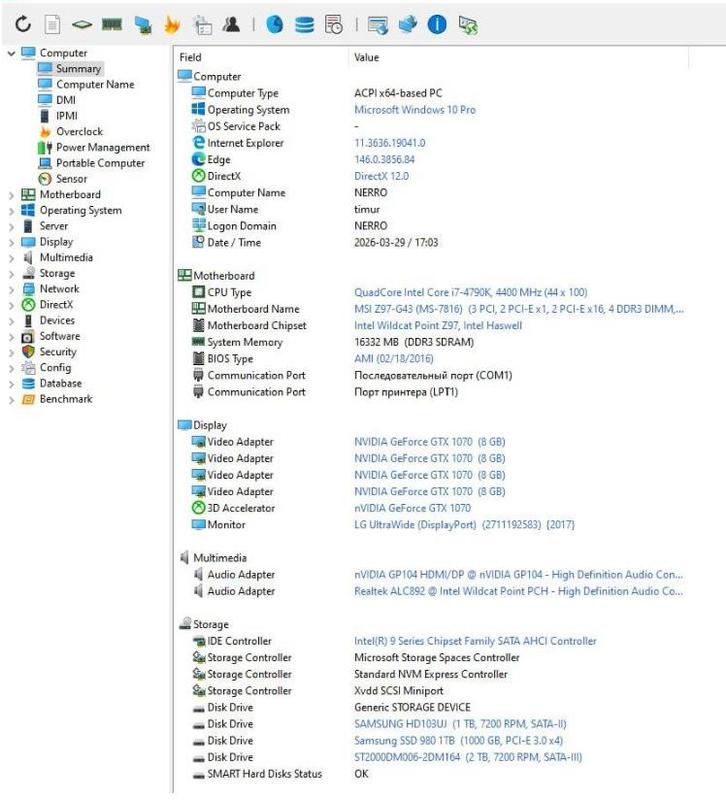Viewport: 726px width, 803px height.
Task: Open the Internet Explorer version 11.3636.19041.0 link
Action: [x=390, y=143]
